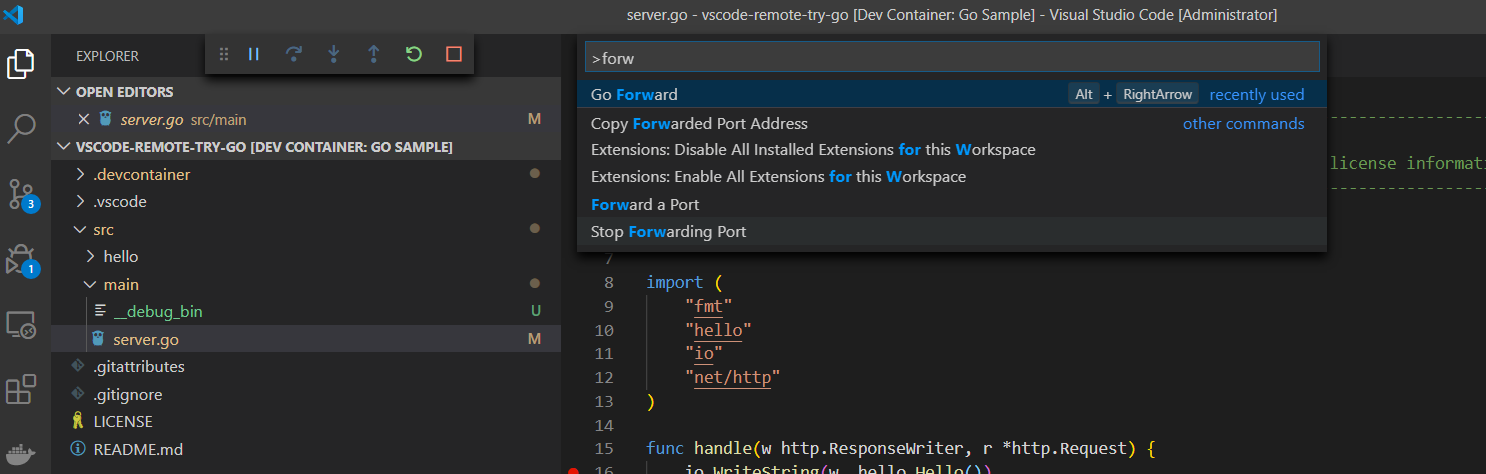Close server.go in Open Editors
1486x474 pixels.
pos(84,119)
